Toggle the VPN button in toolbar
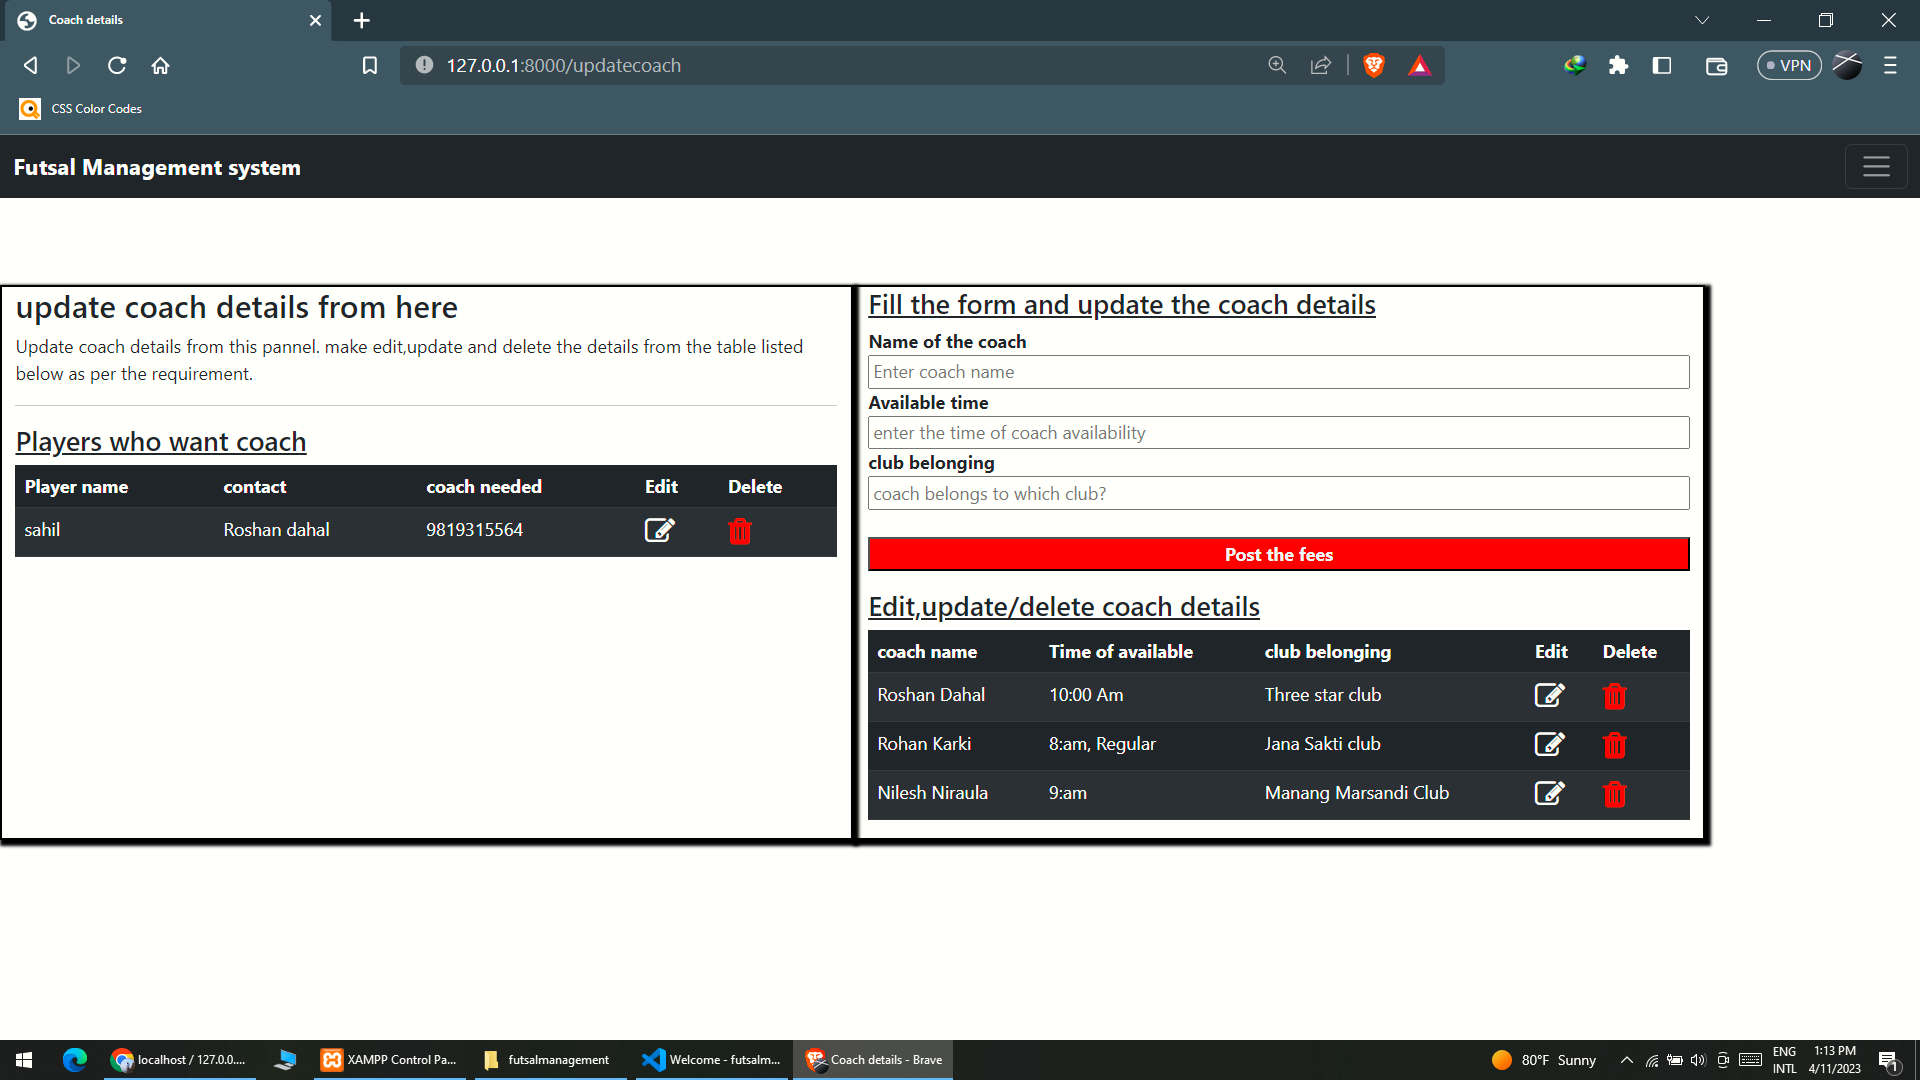Viewport: 1920px width, 1080px height. coord(1789,64)
